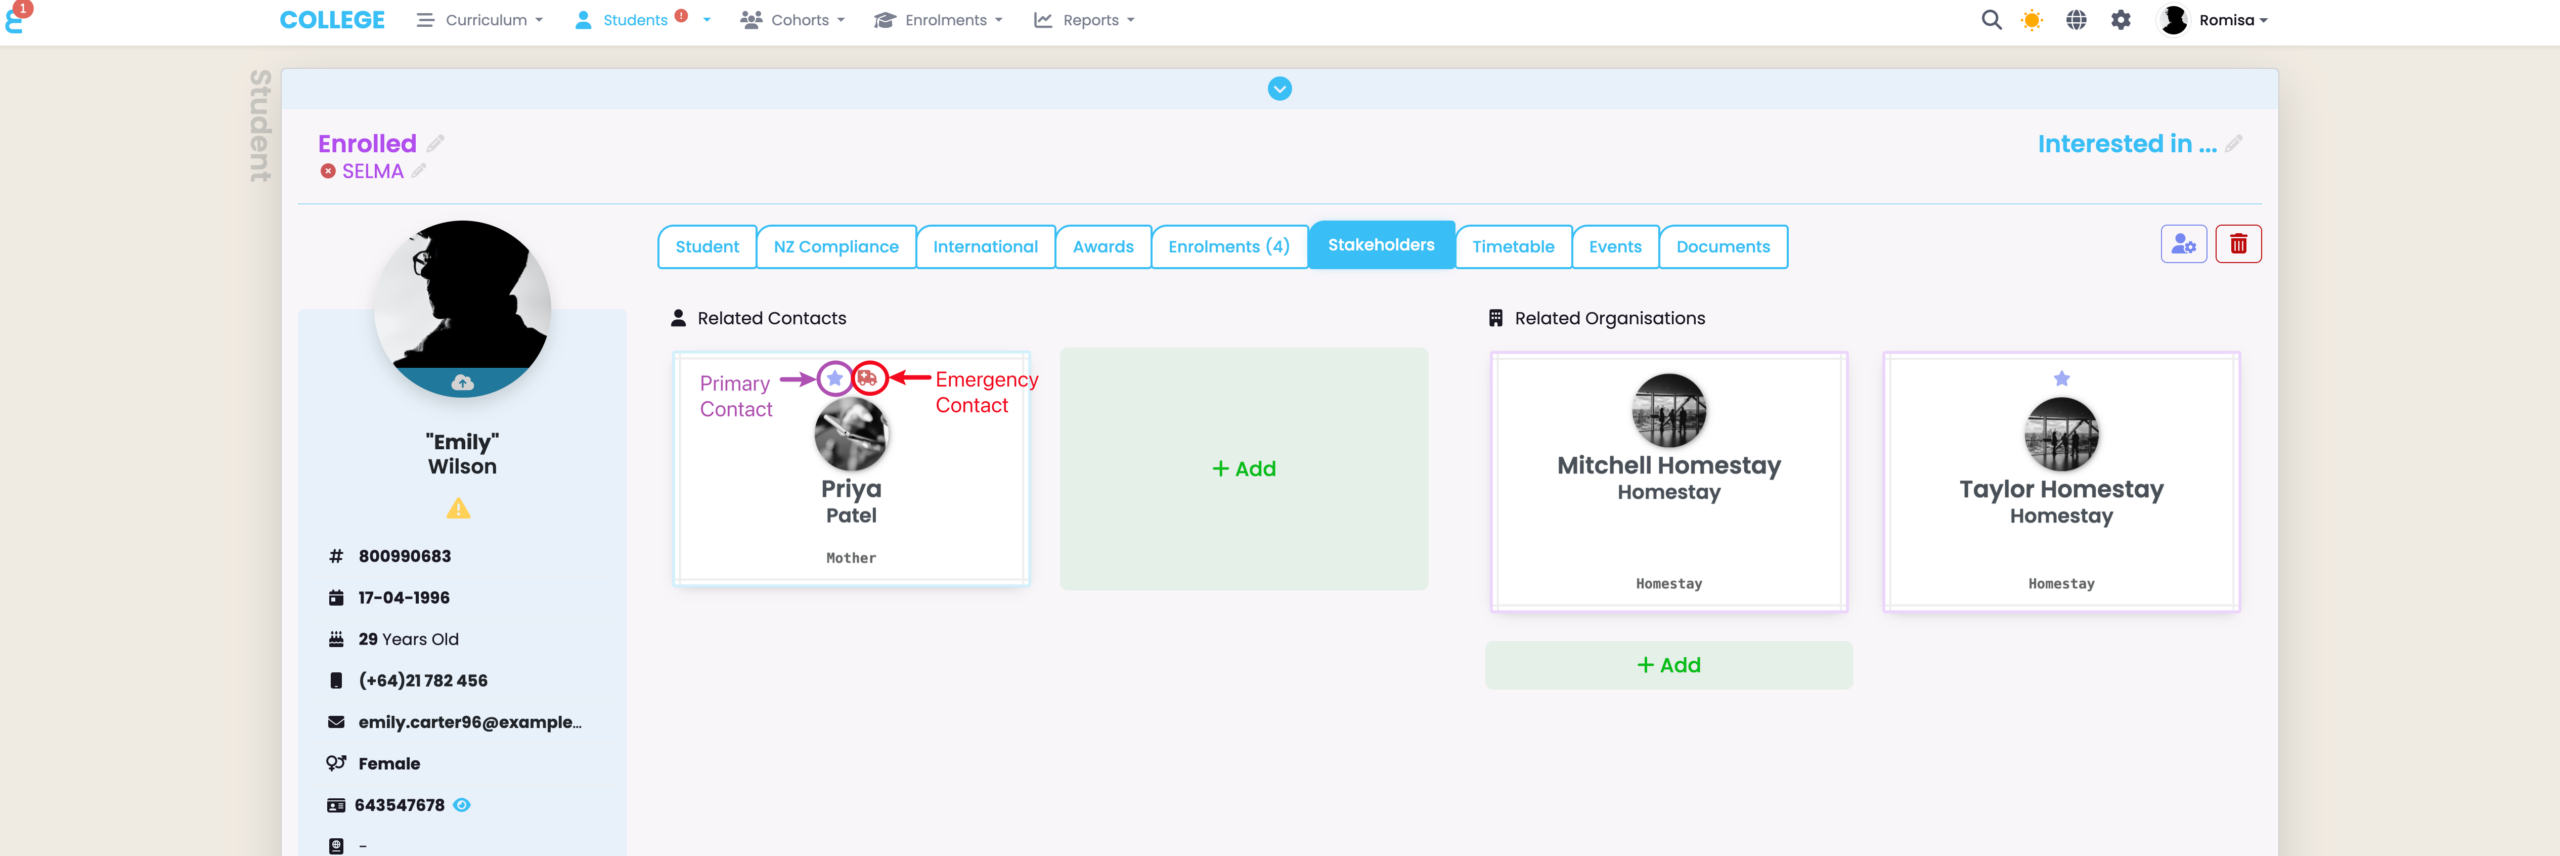Open the Reports dropdown menu
Viewport: 2560px width, 856px height.
coord(1084,20)
